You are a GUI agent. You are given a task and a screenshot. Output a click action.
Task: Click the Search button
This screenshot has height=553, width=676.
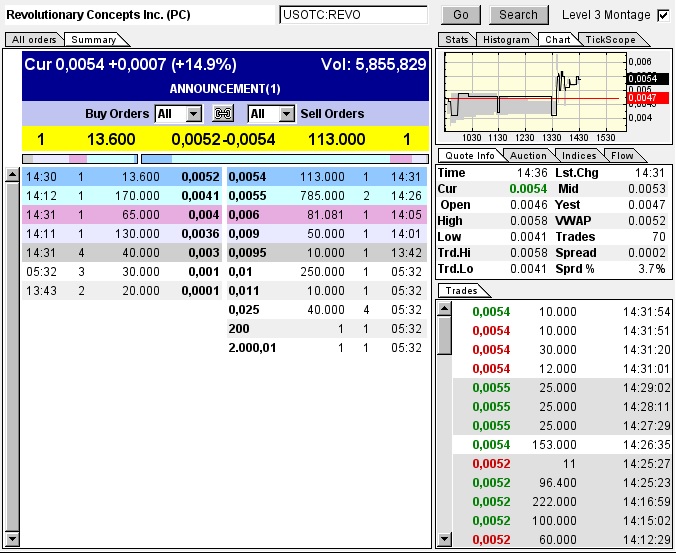519,15
